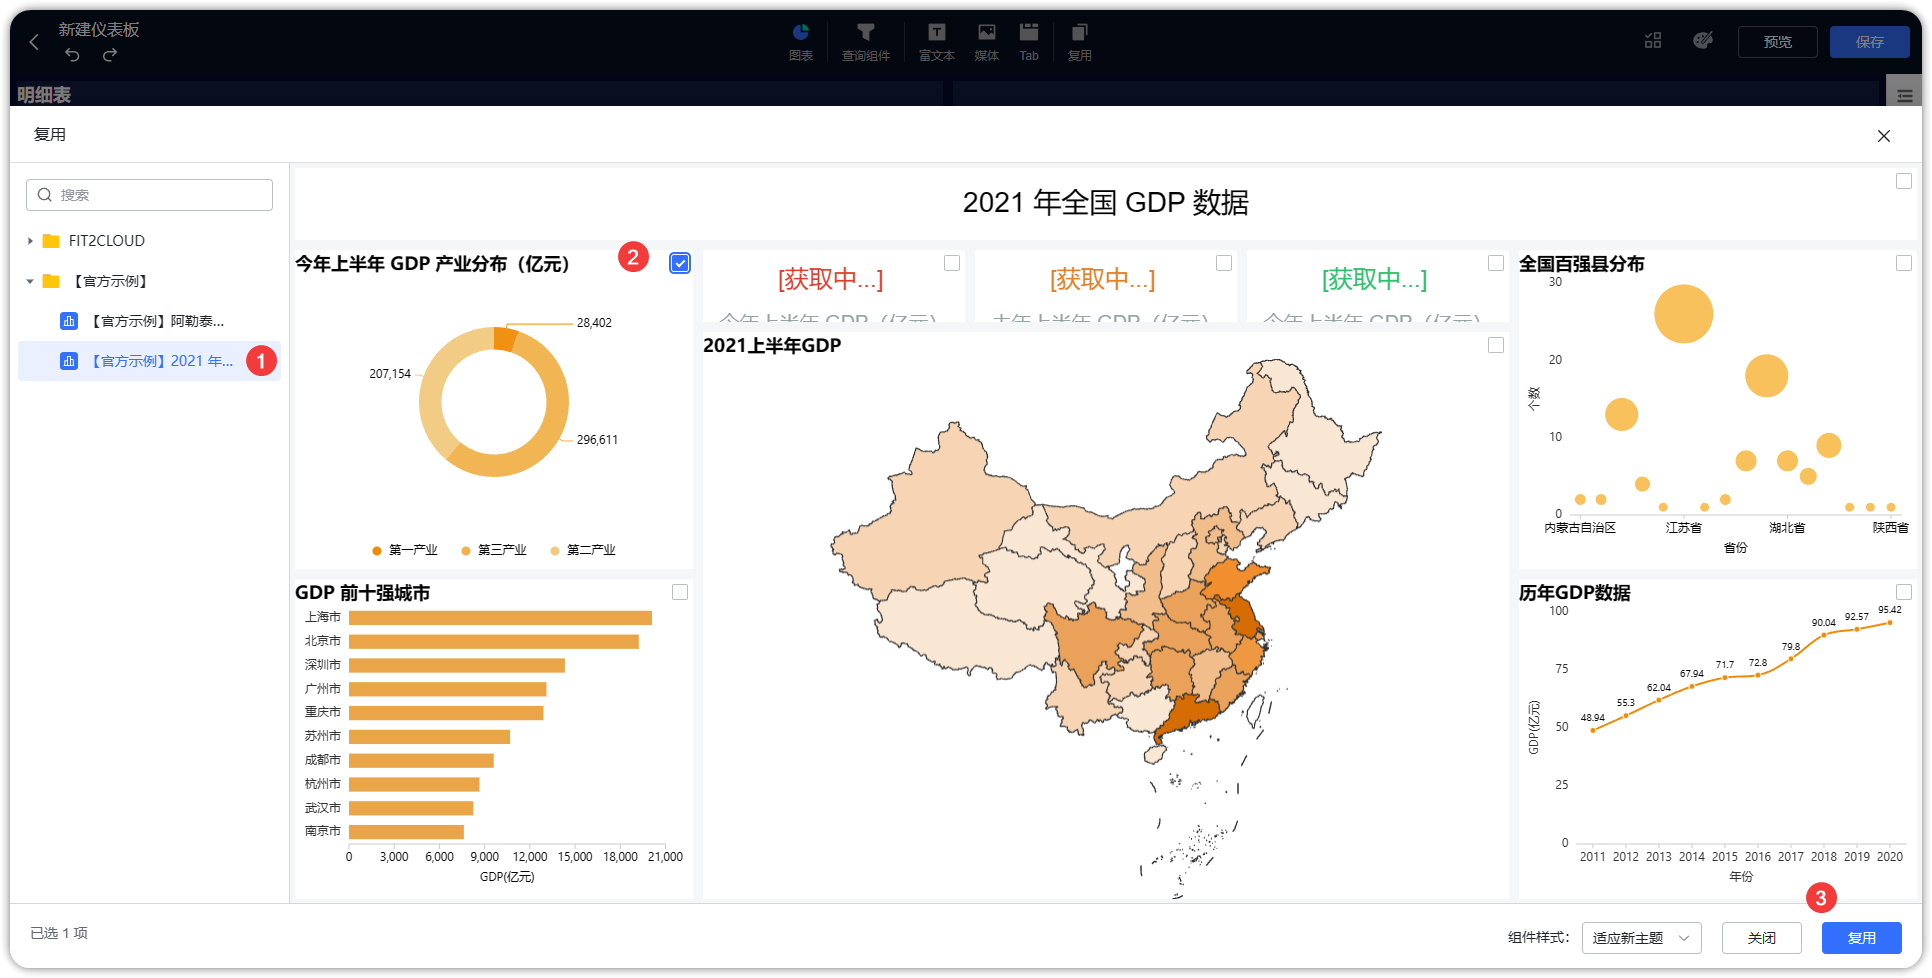The height and width of the screenshot is (978, 1932).
Task: Click the 复用 reuse toolbar icon
Action: (1080, 42)
